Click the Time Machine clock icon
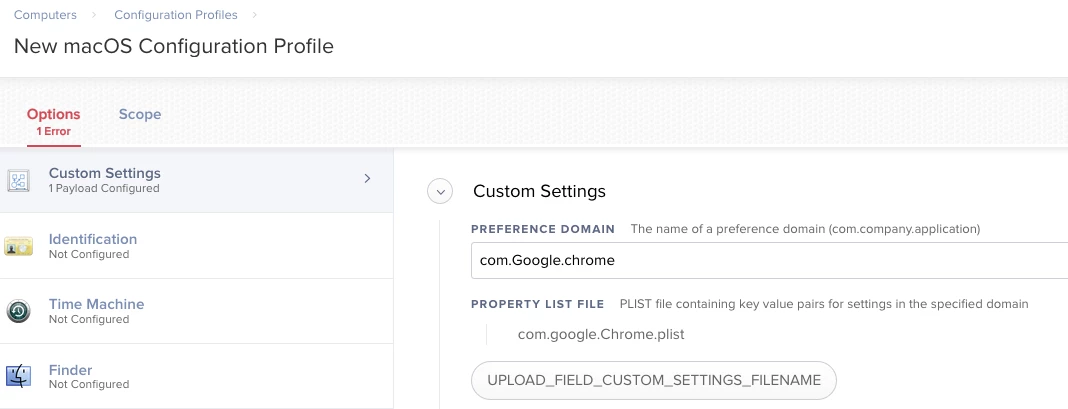 [x=18, y=312]
